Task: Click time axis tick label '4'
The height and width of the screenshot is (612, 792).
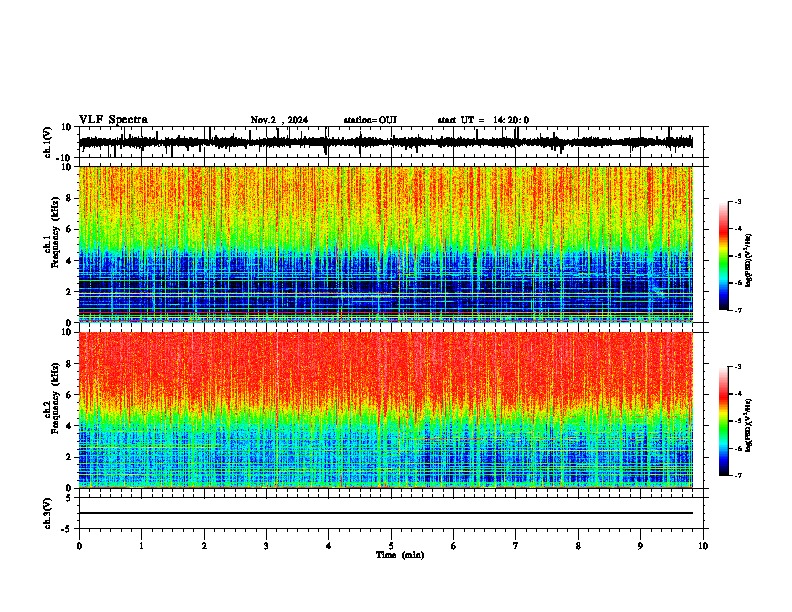Action: click(329, 546)
